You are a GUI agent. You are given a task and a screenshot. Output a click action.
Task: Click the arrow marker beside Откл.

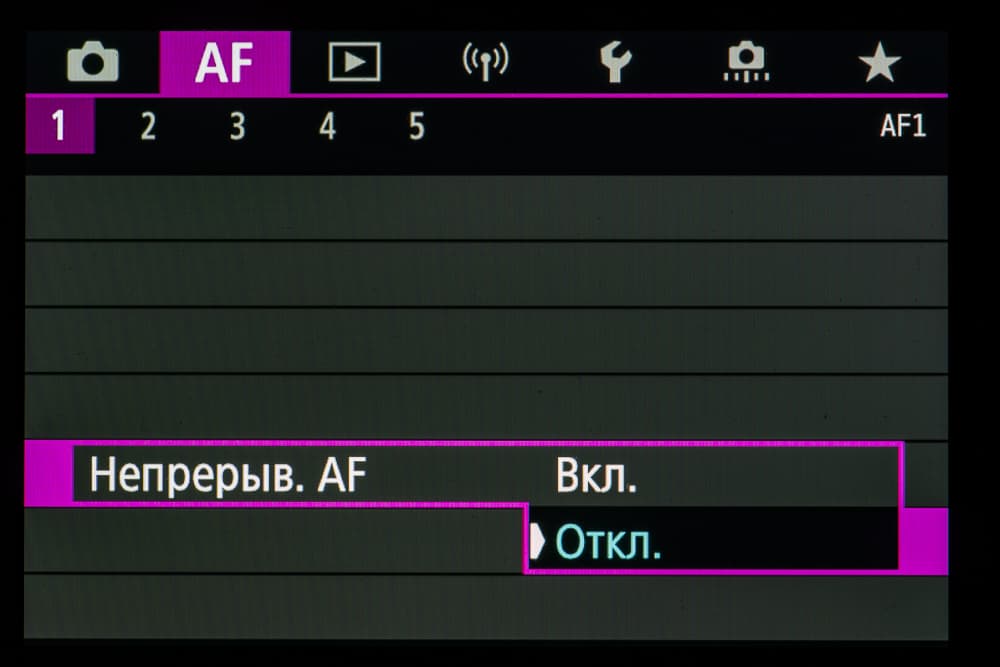538,542
